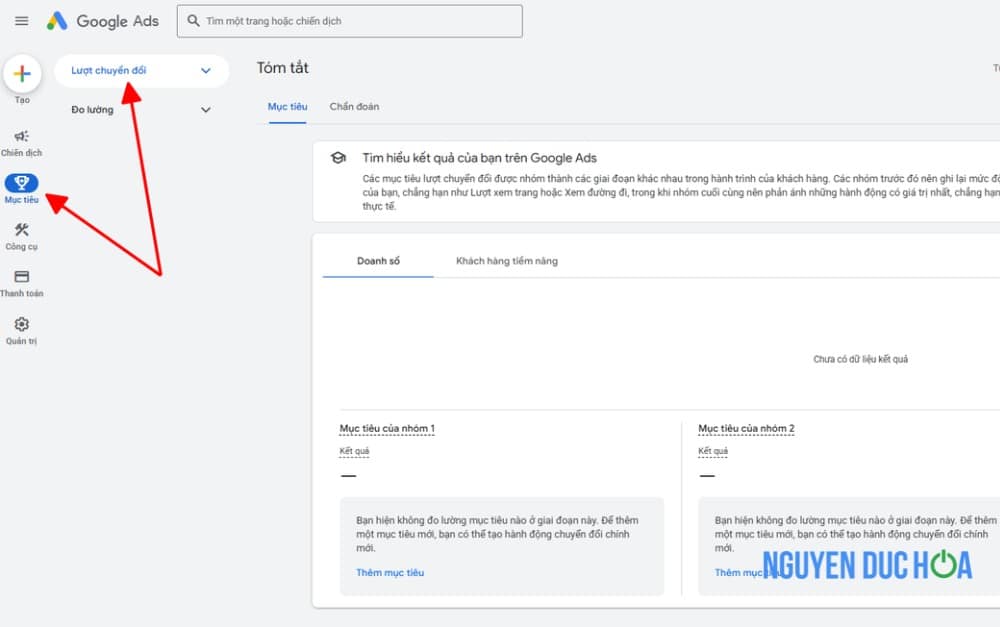Switch to the Chẩn đoán tab
The width and height of the screenshot is (1000, 627).
(x=354, y=106)
